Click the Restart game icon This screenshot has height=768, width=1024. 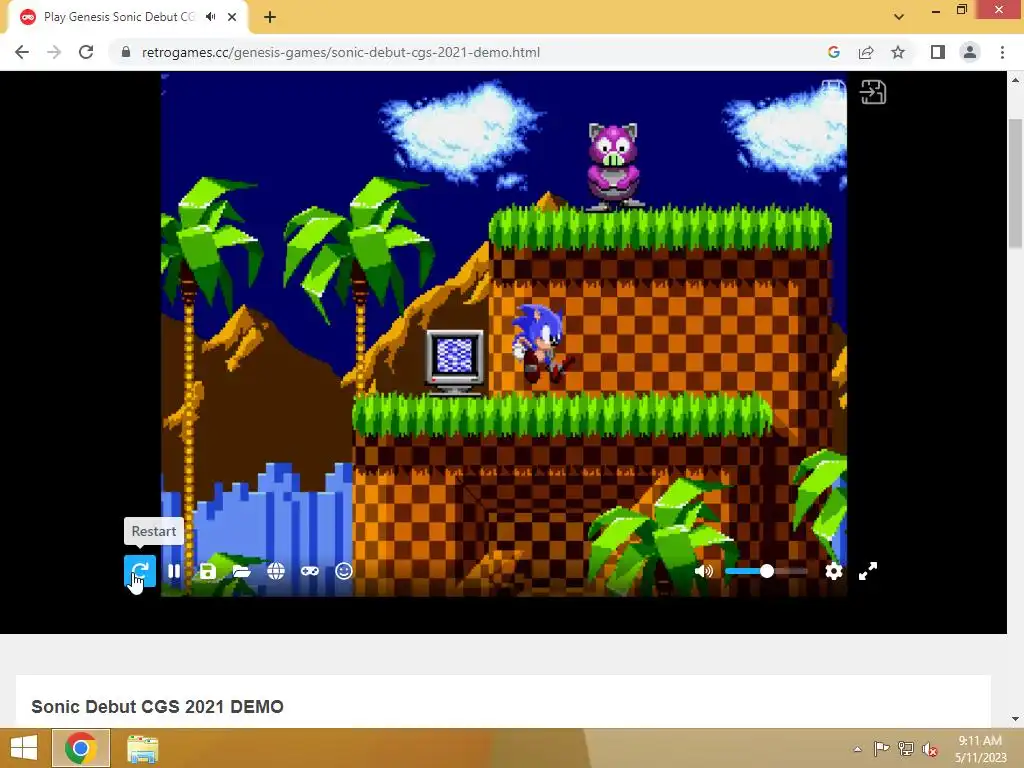point(140,571)
